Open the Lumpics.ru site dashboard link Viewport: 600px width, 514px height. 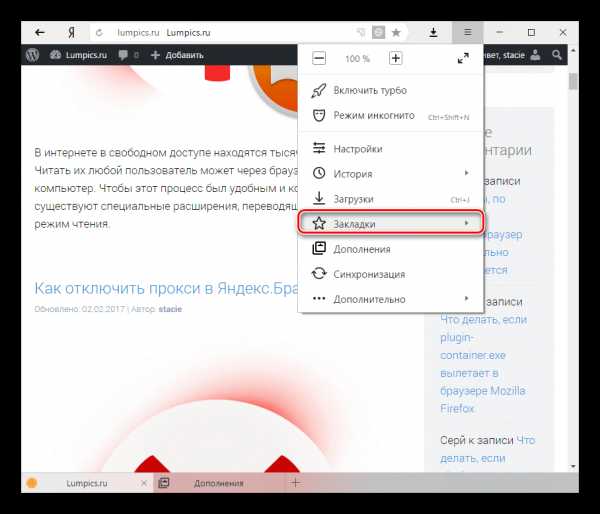click(78, 55)
